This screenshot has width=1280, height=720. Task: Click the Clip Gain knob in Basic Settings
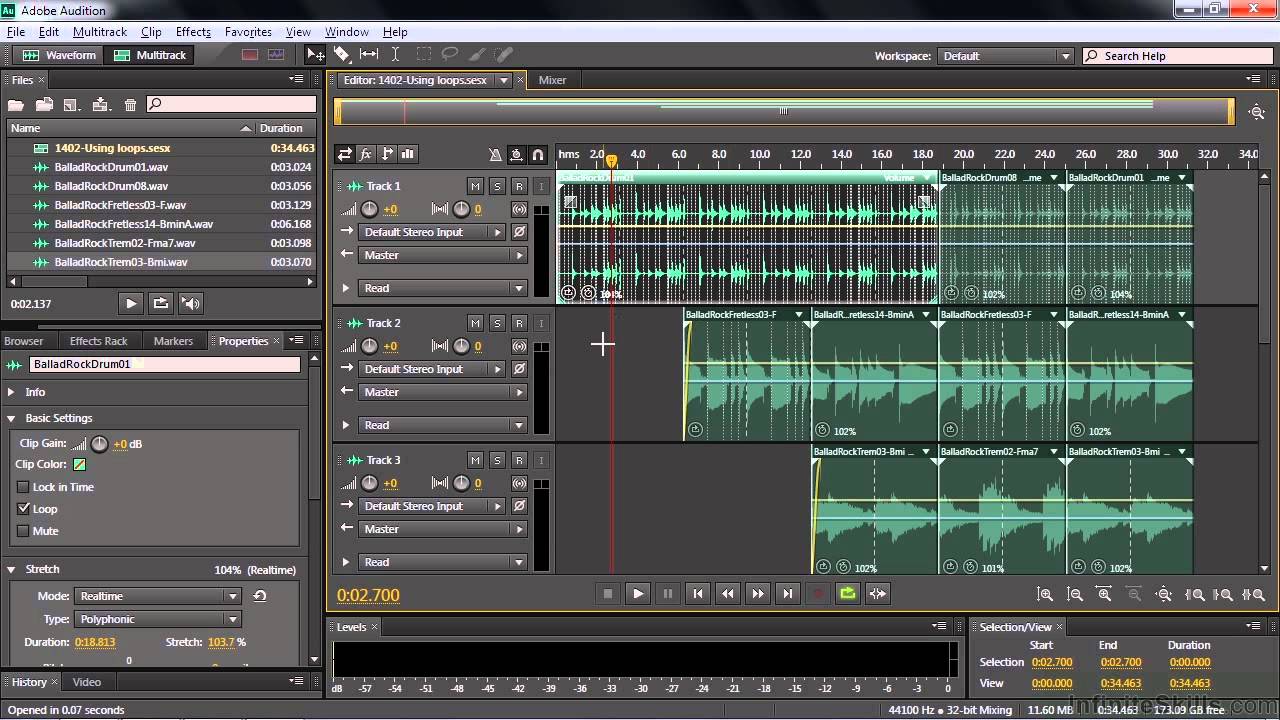coord(99,443)
